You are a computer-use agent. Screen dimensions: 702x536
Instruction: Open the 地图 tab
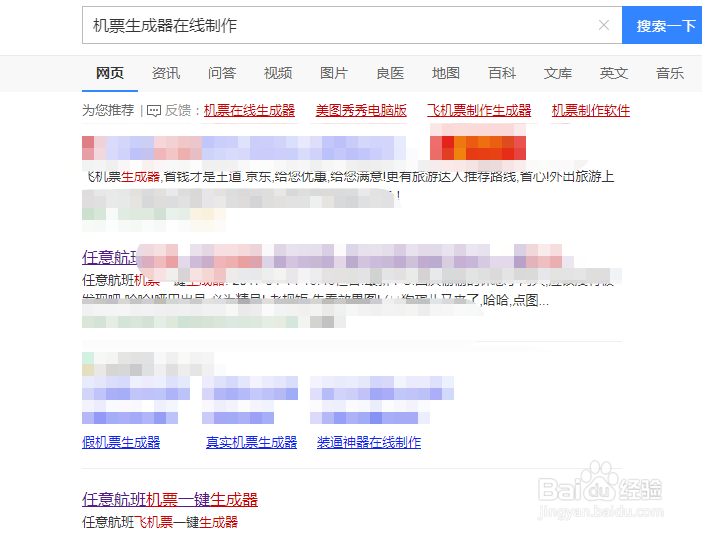(x=446, y=73)
